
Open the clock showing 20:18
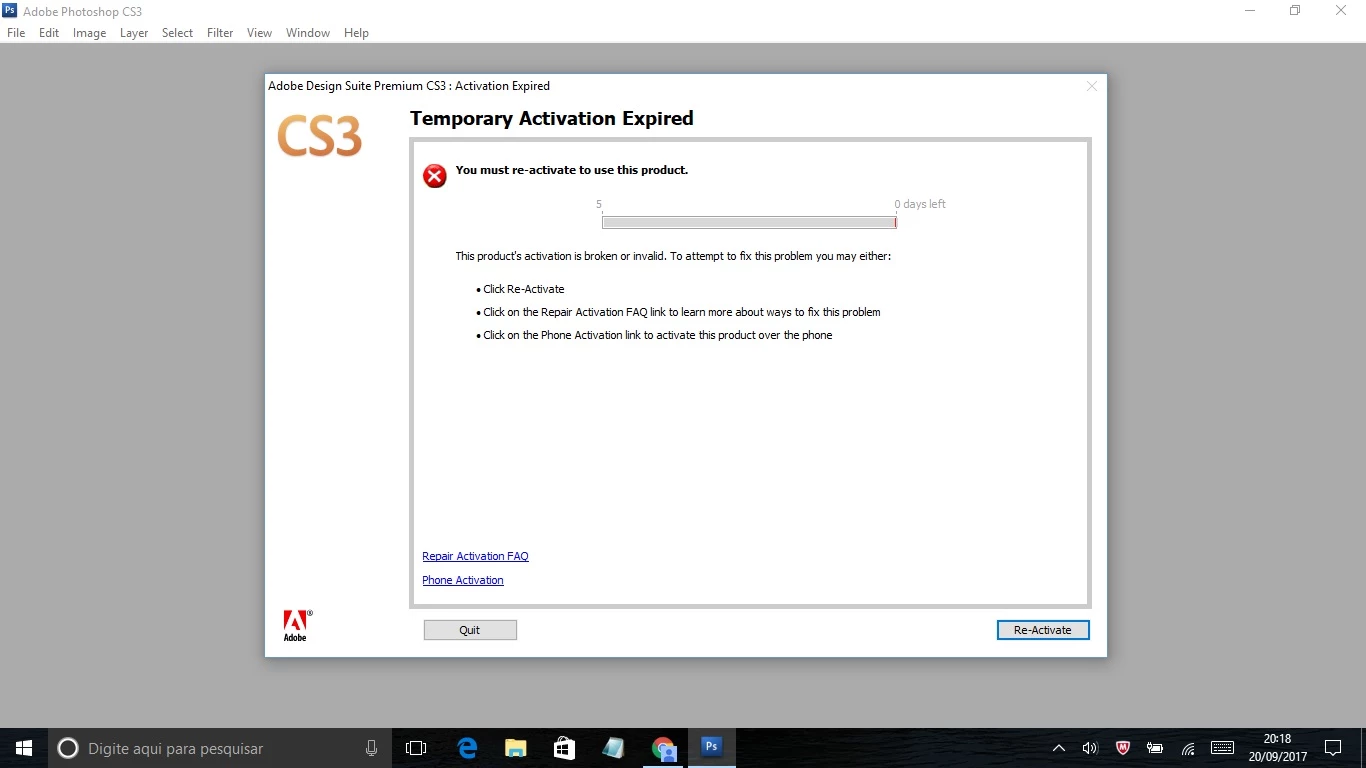coord(1277,748)
